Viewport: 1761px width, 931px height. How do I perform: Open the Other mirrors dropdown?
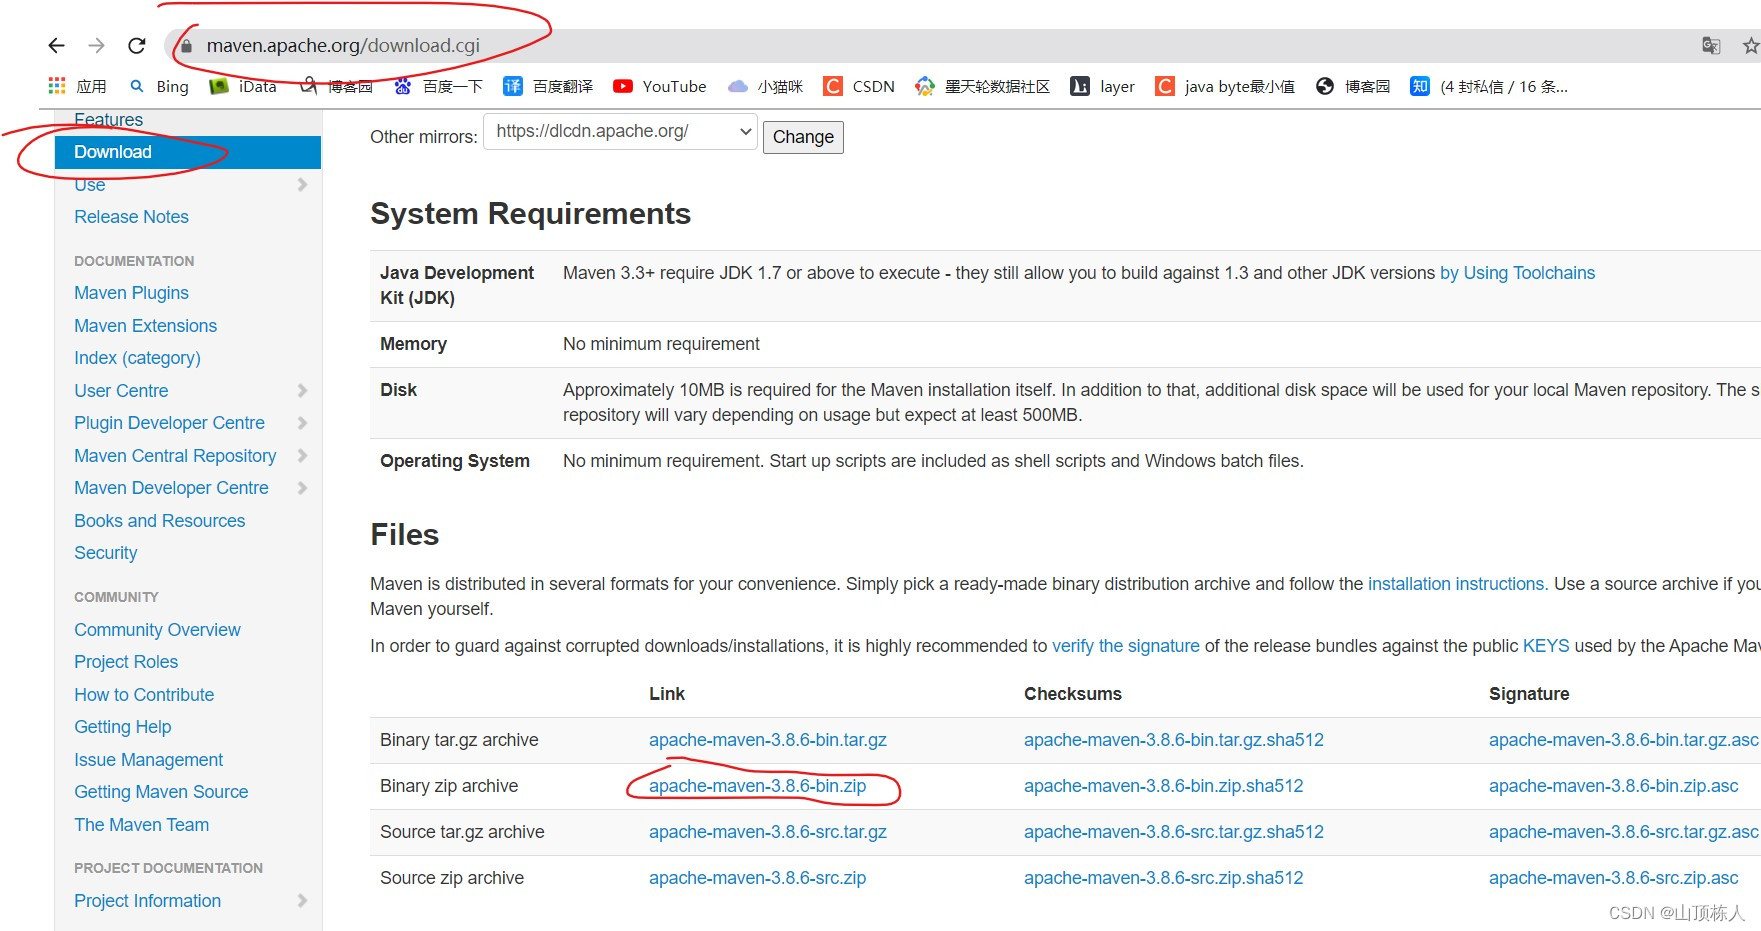click(620, 132)
